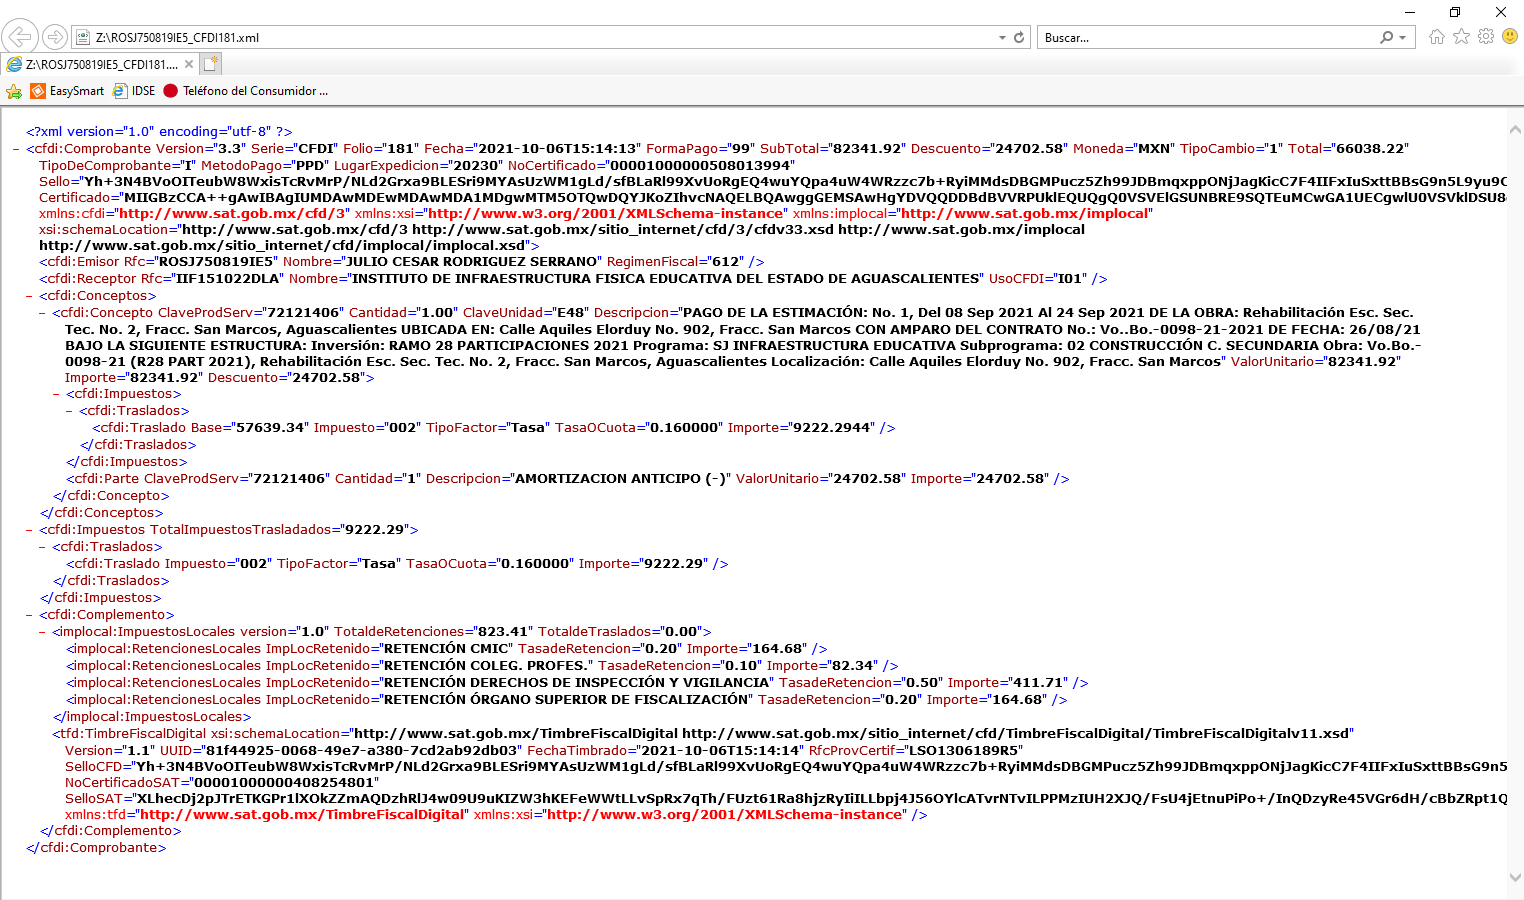Collapse cfdi:Impuestos inside Concepto
This screenshot has width=1524, height=900.
[x=56, y=394]
